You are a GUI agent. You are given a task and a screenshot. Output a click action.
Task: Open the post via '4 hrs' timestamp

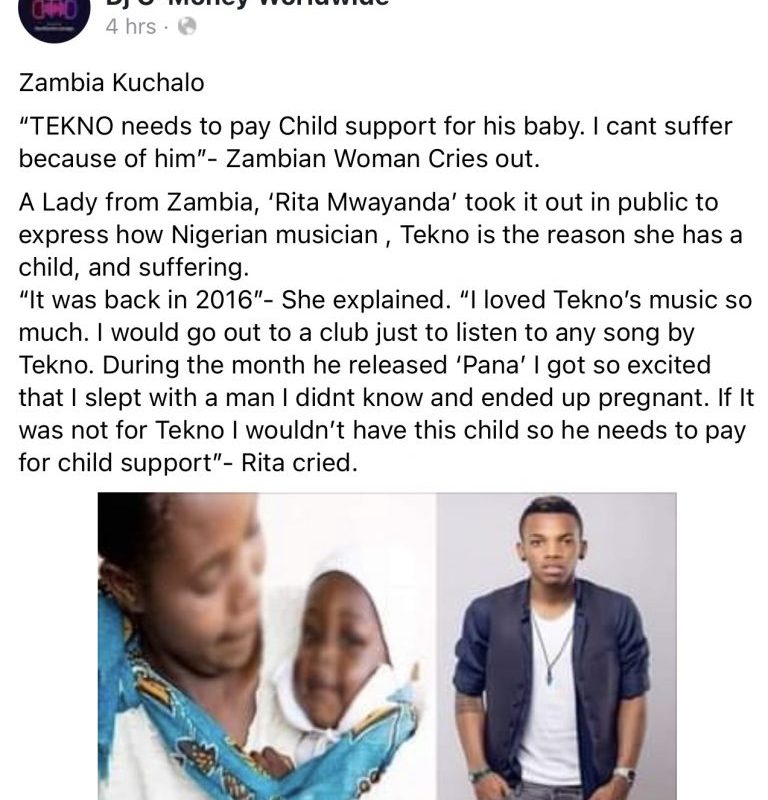pos(130,27)
